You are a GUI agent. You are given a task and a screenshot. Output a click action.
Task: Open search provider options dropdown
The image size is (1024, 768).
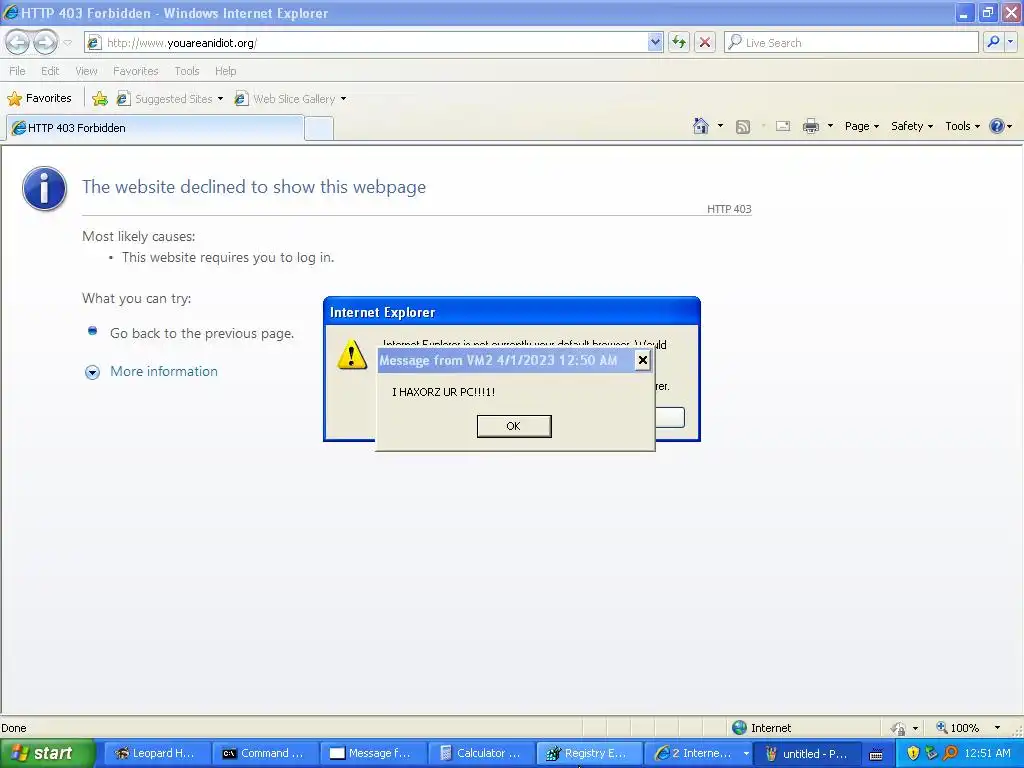[x=1010, y=42]
